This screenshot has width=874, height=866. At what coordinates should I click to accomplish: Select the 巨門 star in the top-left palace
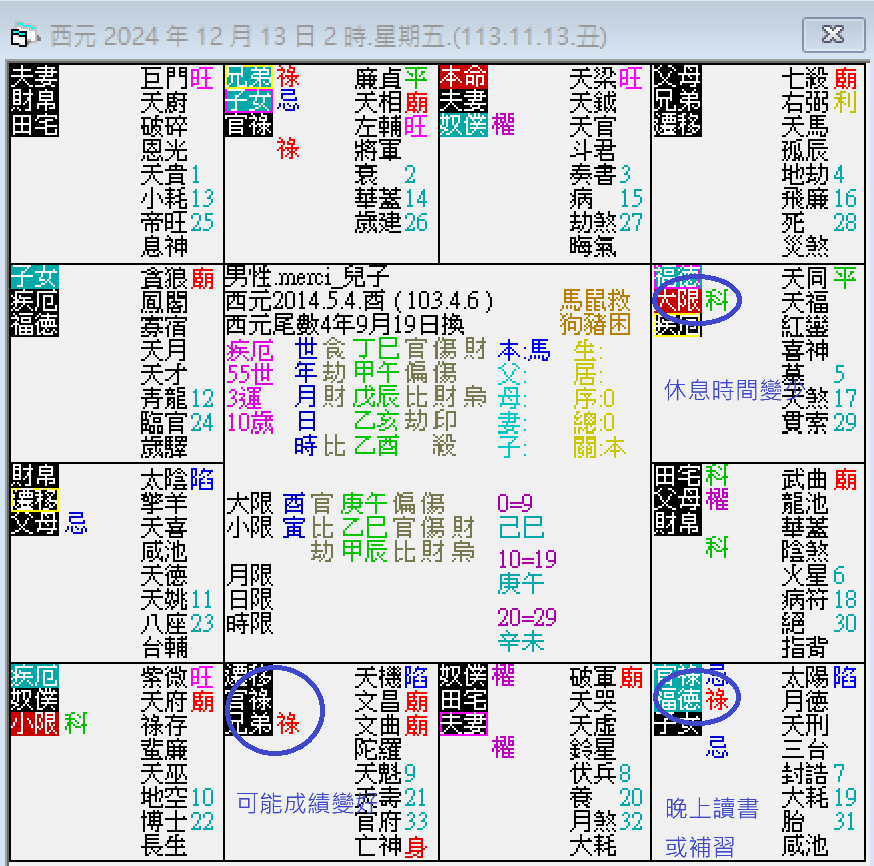[x=164, y=79]
